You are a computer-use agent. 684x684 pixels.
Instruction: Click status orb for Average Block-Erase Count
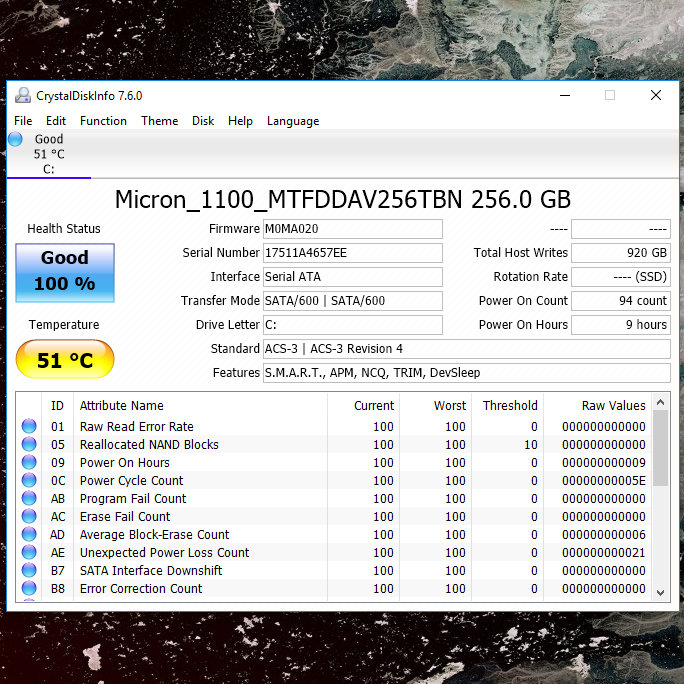[x=29, y=535]
